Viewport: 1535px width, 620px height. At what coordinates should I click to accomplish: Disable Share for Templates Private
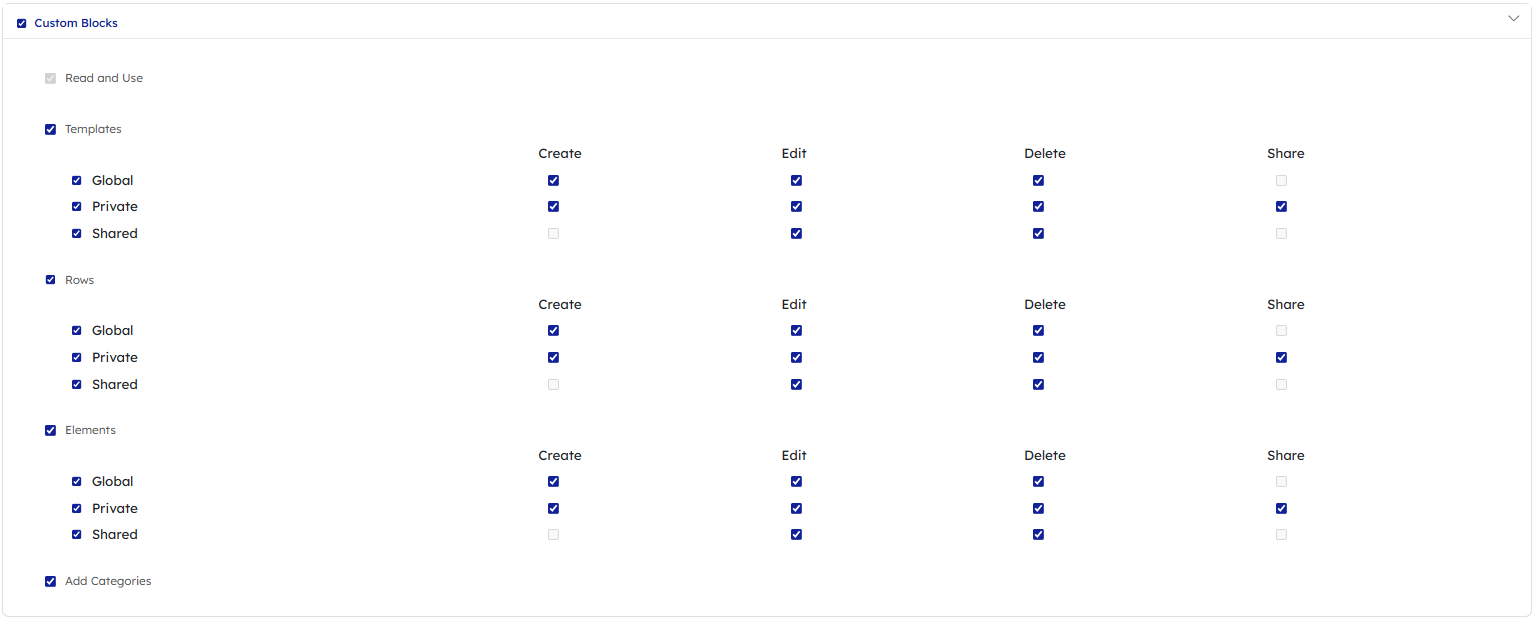(x=1281, y=207)
